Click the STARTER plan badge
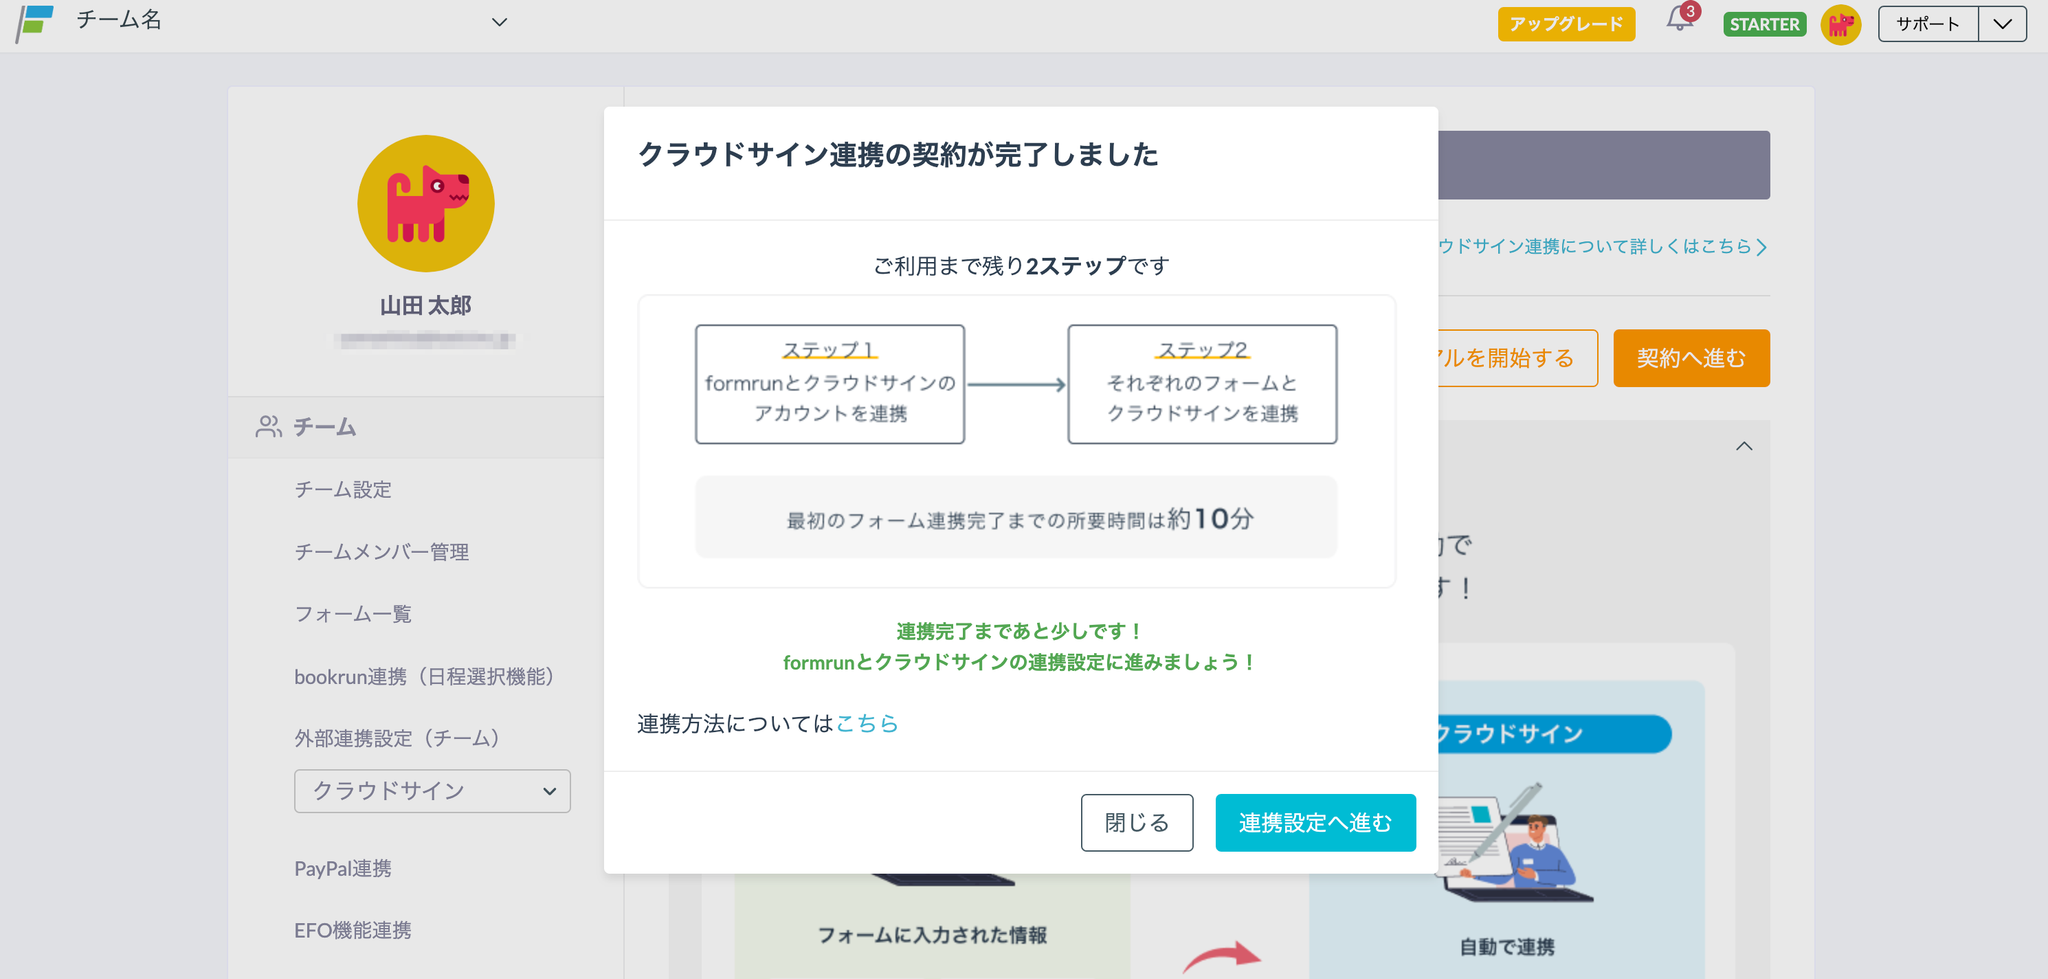The width and height of the screenshot is (2048, 979). coord(1764,24)
